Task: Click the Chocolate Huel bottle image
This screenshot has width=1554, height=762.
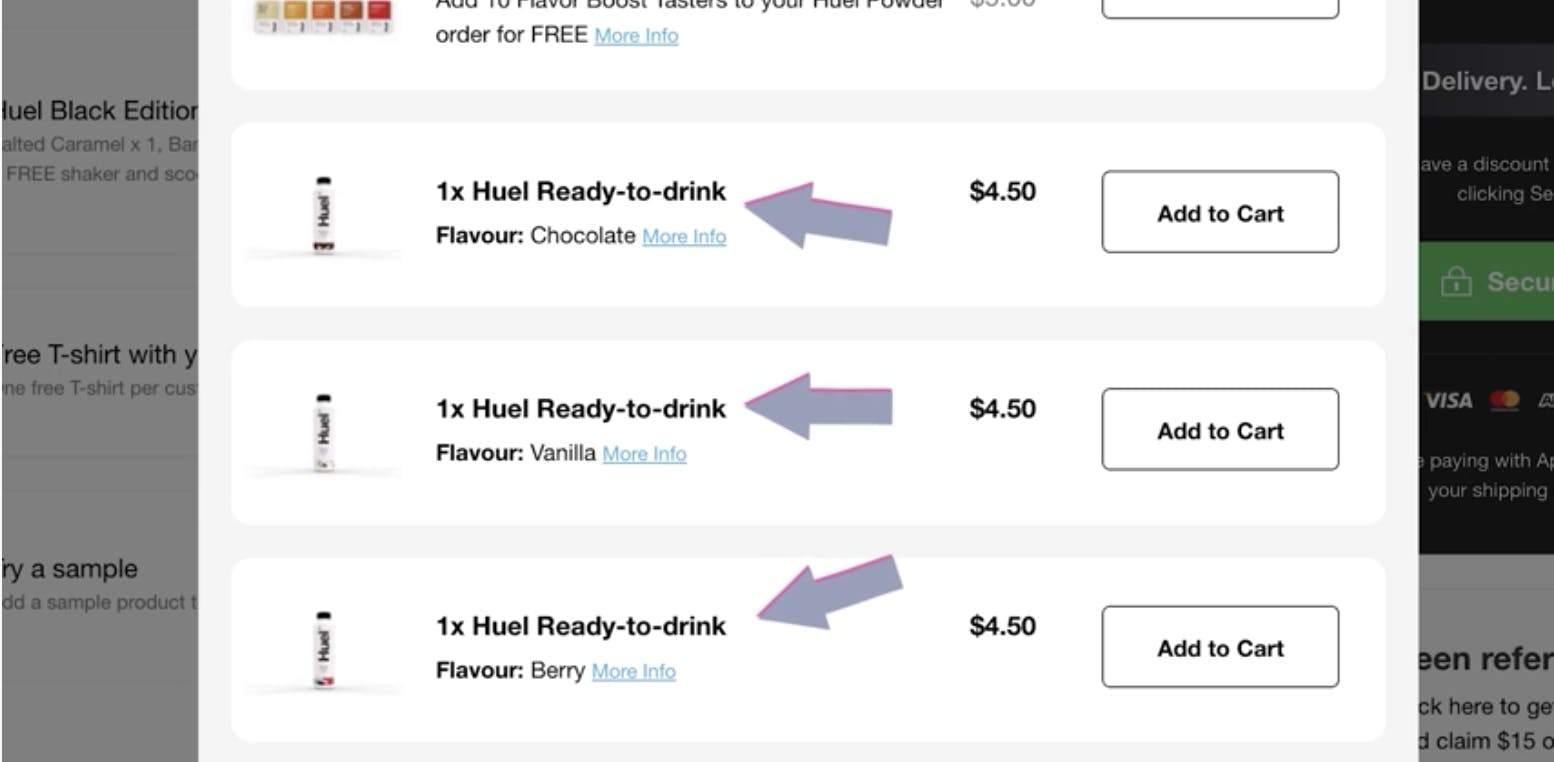Action: point(323,214)
